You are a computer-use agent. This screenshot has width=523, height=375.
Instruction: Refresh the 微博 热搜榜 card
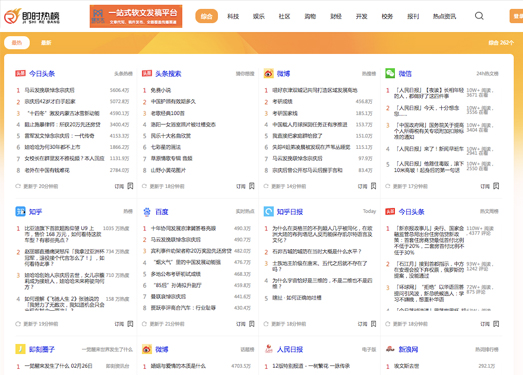coord(266,186)
